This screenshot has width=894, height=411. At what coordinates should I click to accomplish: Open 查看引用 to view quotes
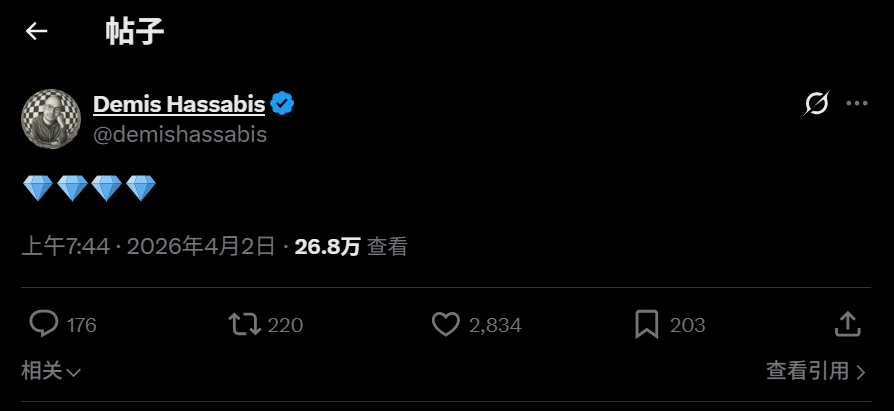816,372
